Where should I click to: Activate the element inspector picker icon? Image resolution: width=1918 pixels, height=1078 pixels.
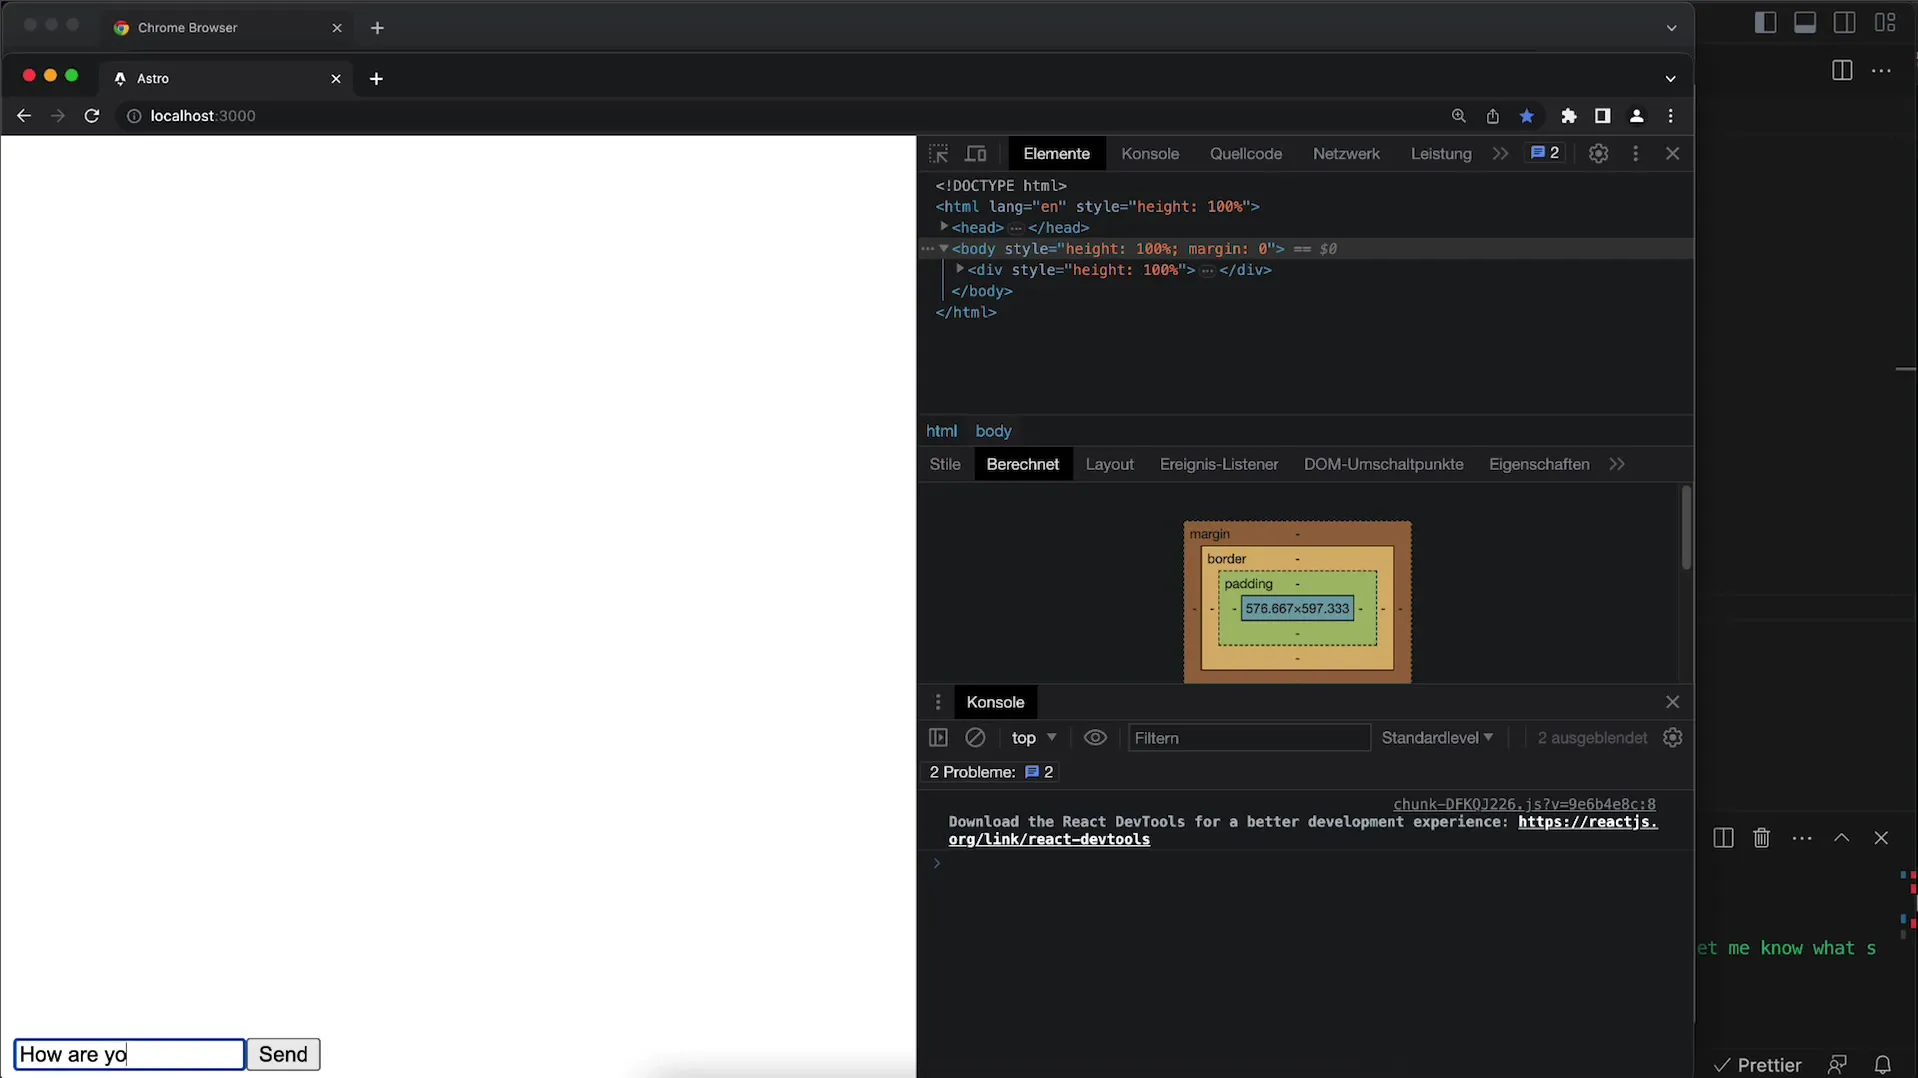point(938,154)
